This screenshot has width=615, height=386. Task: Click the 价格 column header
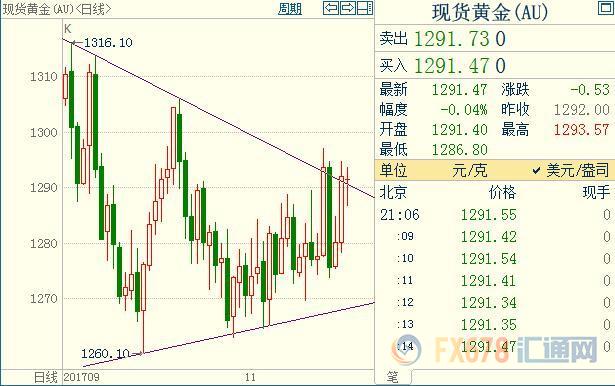[x=502, y=192]
